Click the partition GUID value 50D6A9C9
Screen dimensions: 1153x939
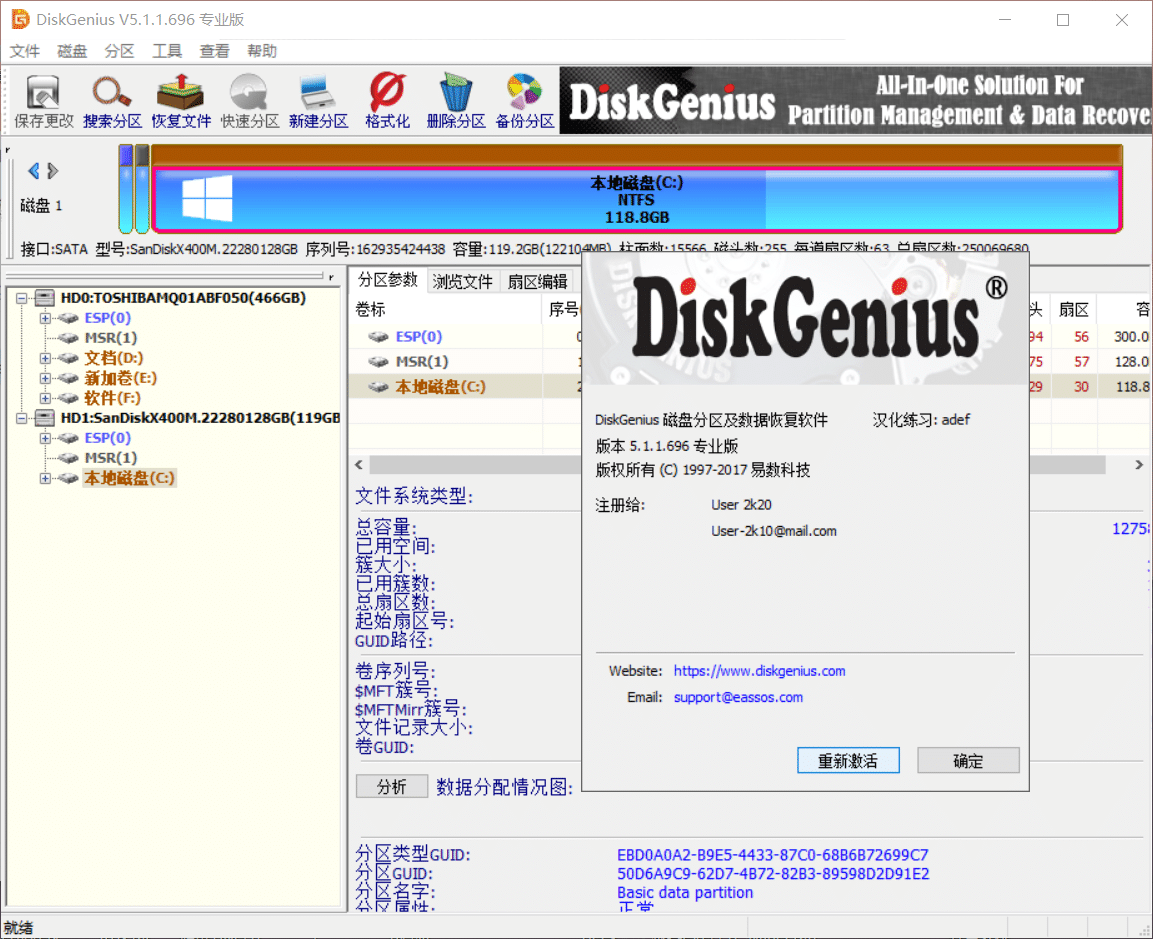click(773, 874)
